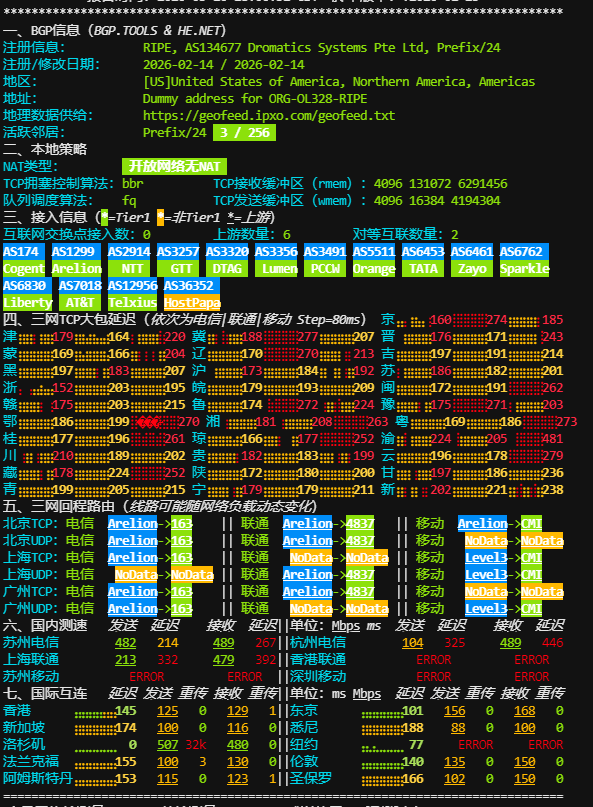
Task: Click the Dummy address for ORG-OL328-RIPE text
Action: click(255, 98)
